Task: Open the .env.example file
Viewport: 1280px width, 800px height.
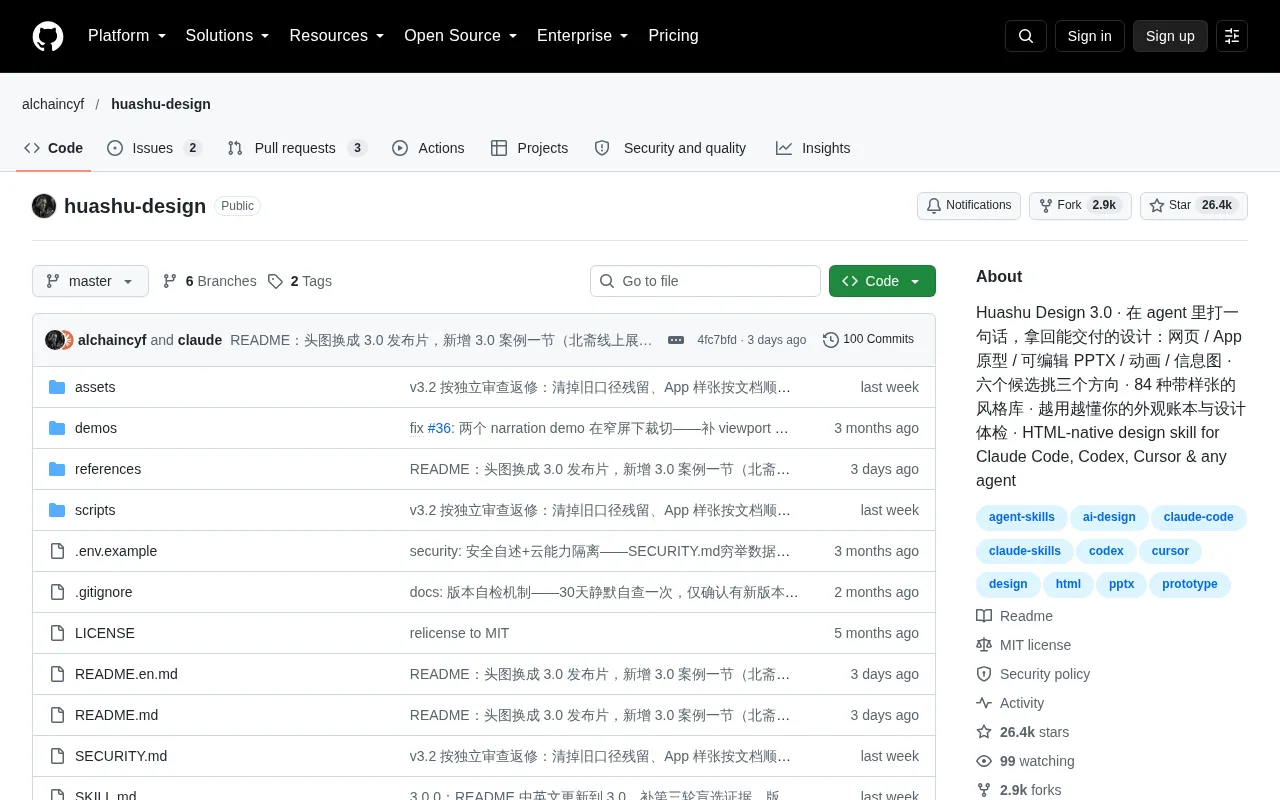Action: [x=116, y=551]
